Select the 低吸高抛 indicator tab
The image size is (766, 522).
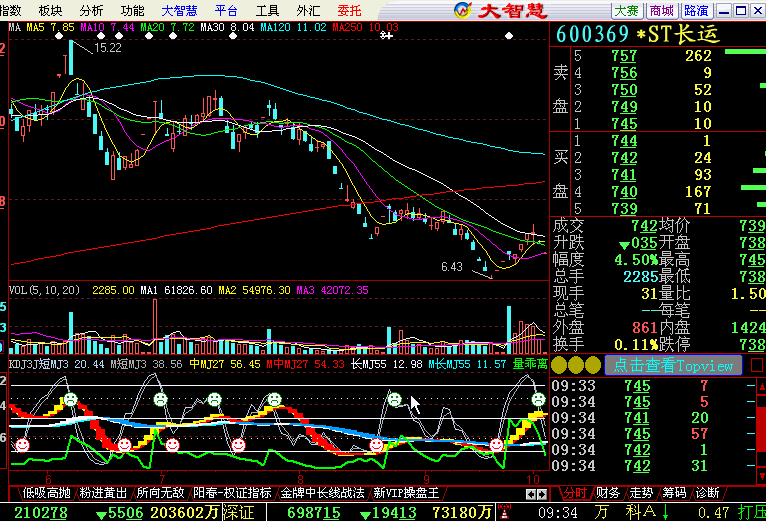pyautogui.click(x=46, y=493)
